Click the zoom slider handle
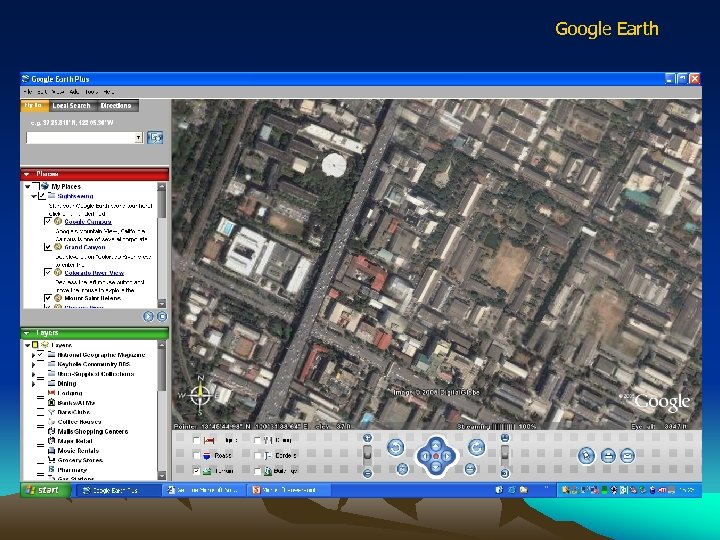Viewport: 720px width, 540px height. tap(367, 452)
